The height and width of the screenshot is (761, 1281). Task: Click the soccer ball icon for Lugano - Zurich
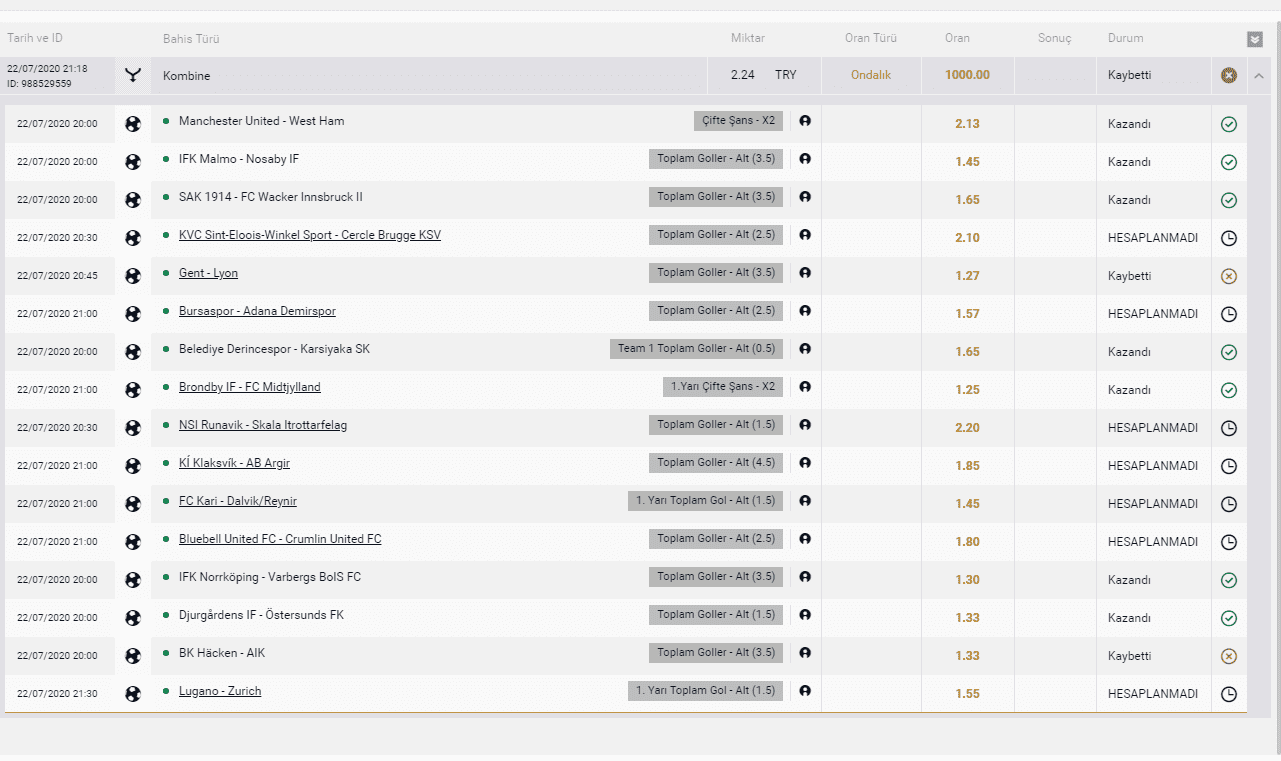point(133,694)
